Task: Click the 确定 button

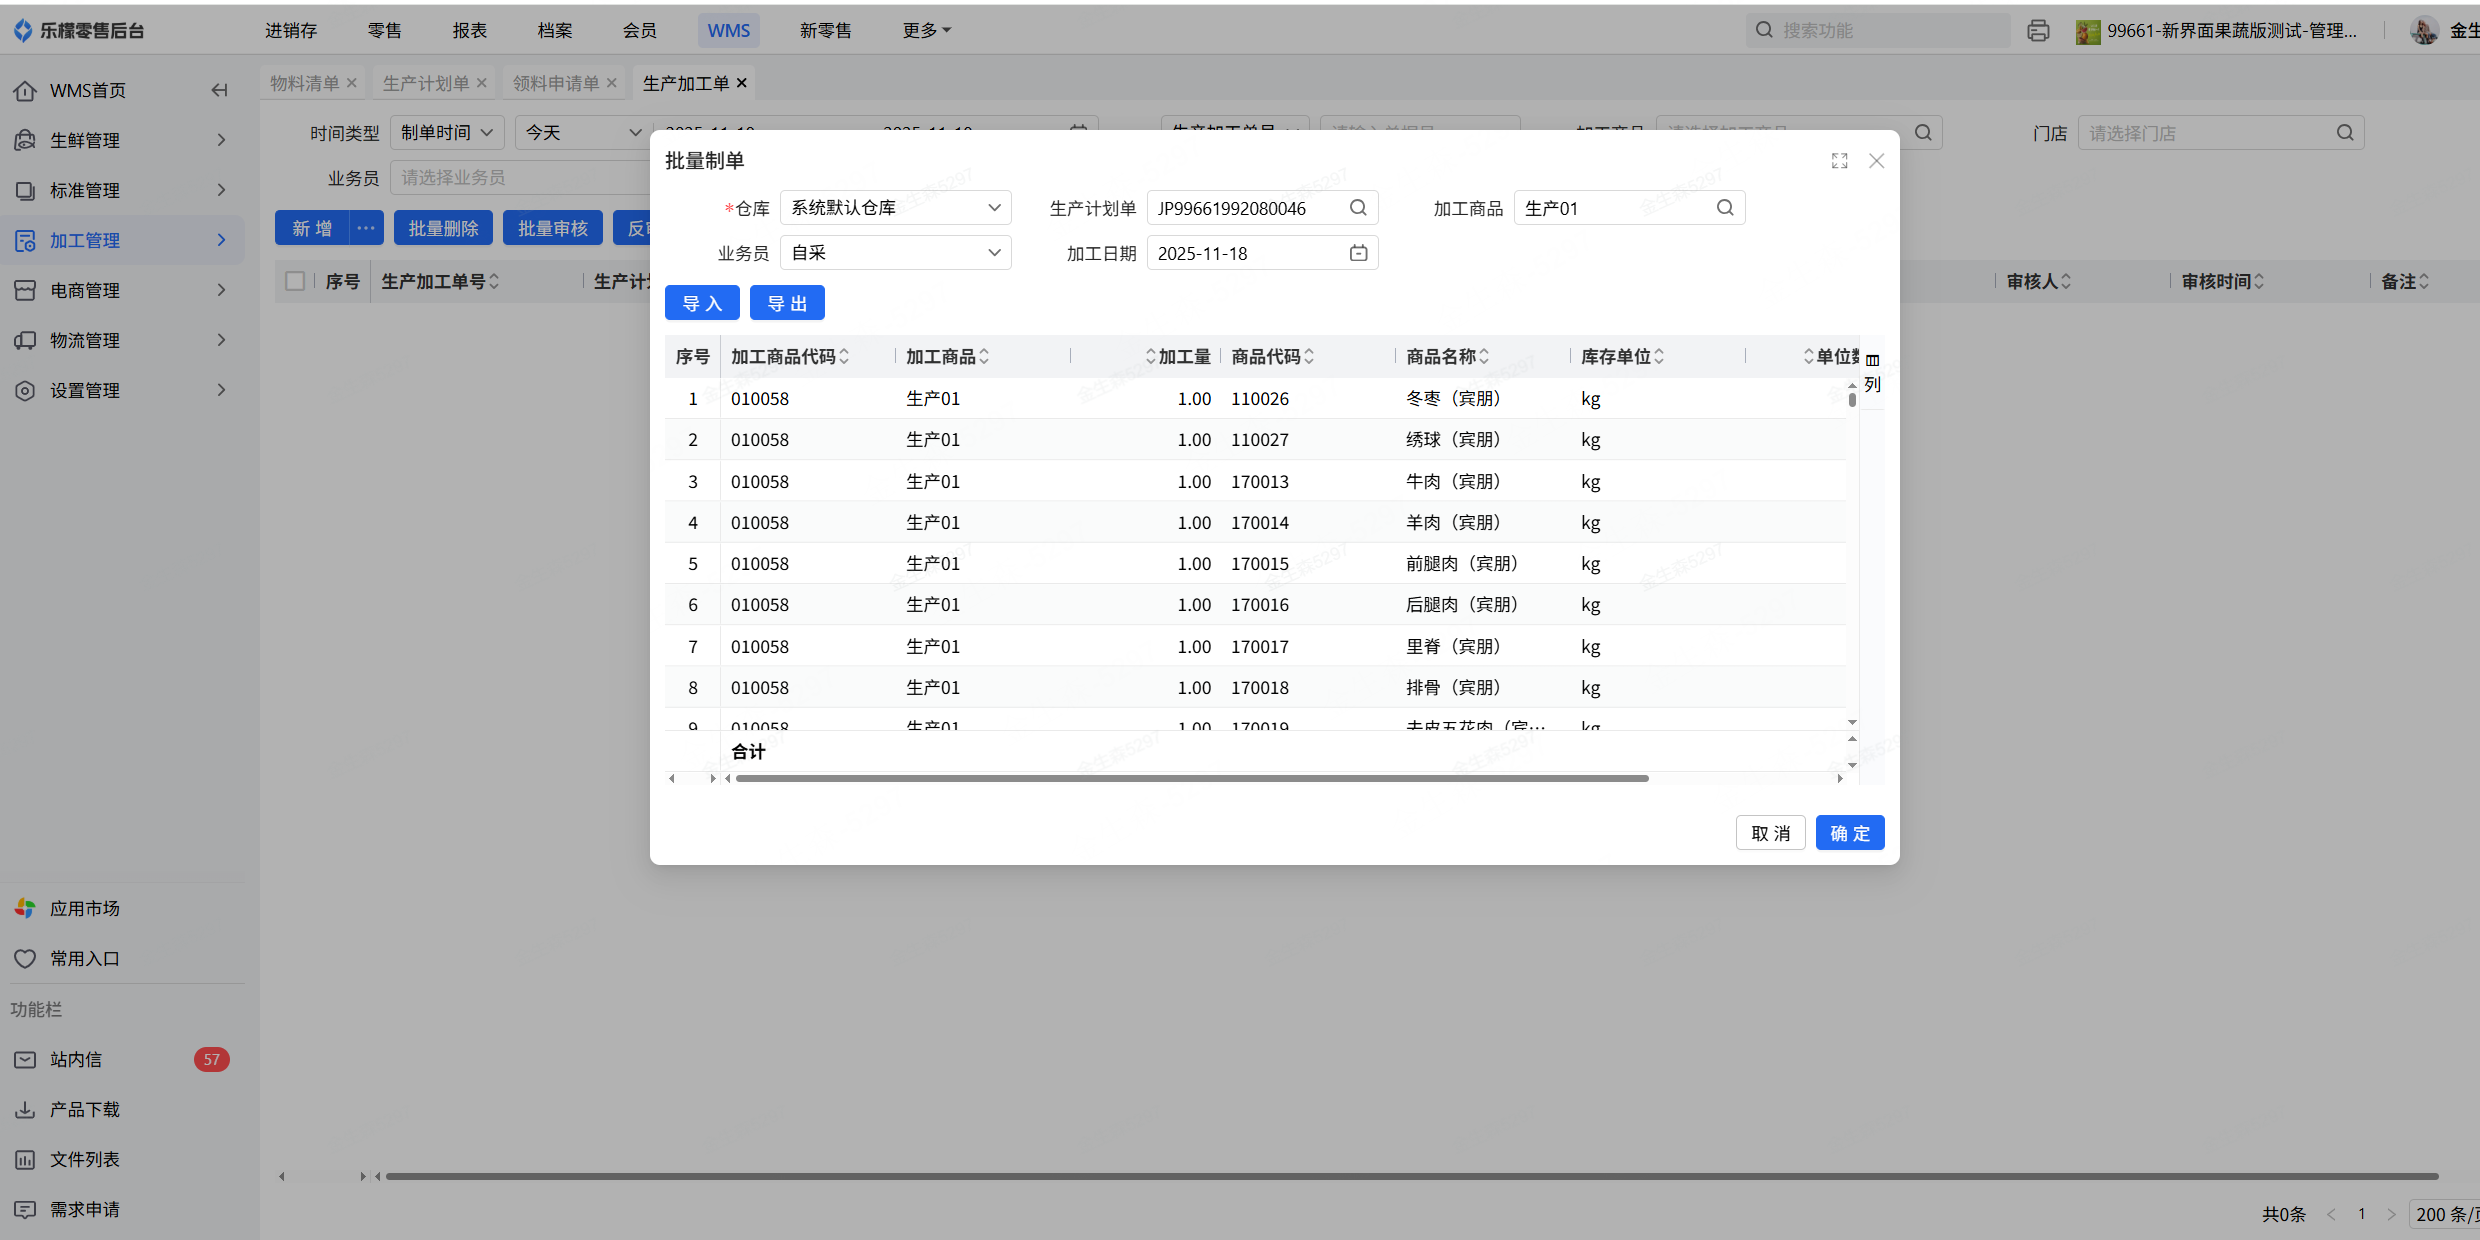Action: point(1849,833)
